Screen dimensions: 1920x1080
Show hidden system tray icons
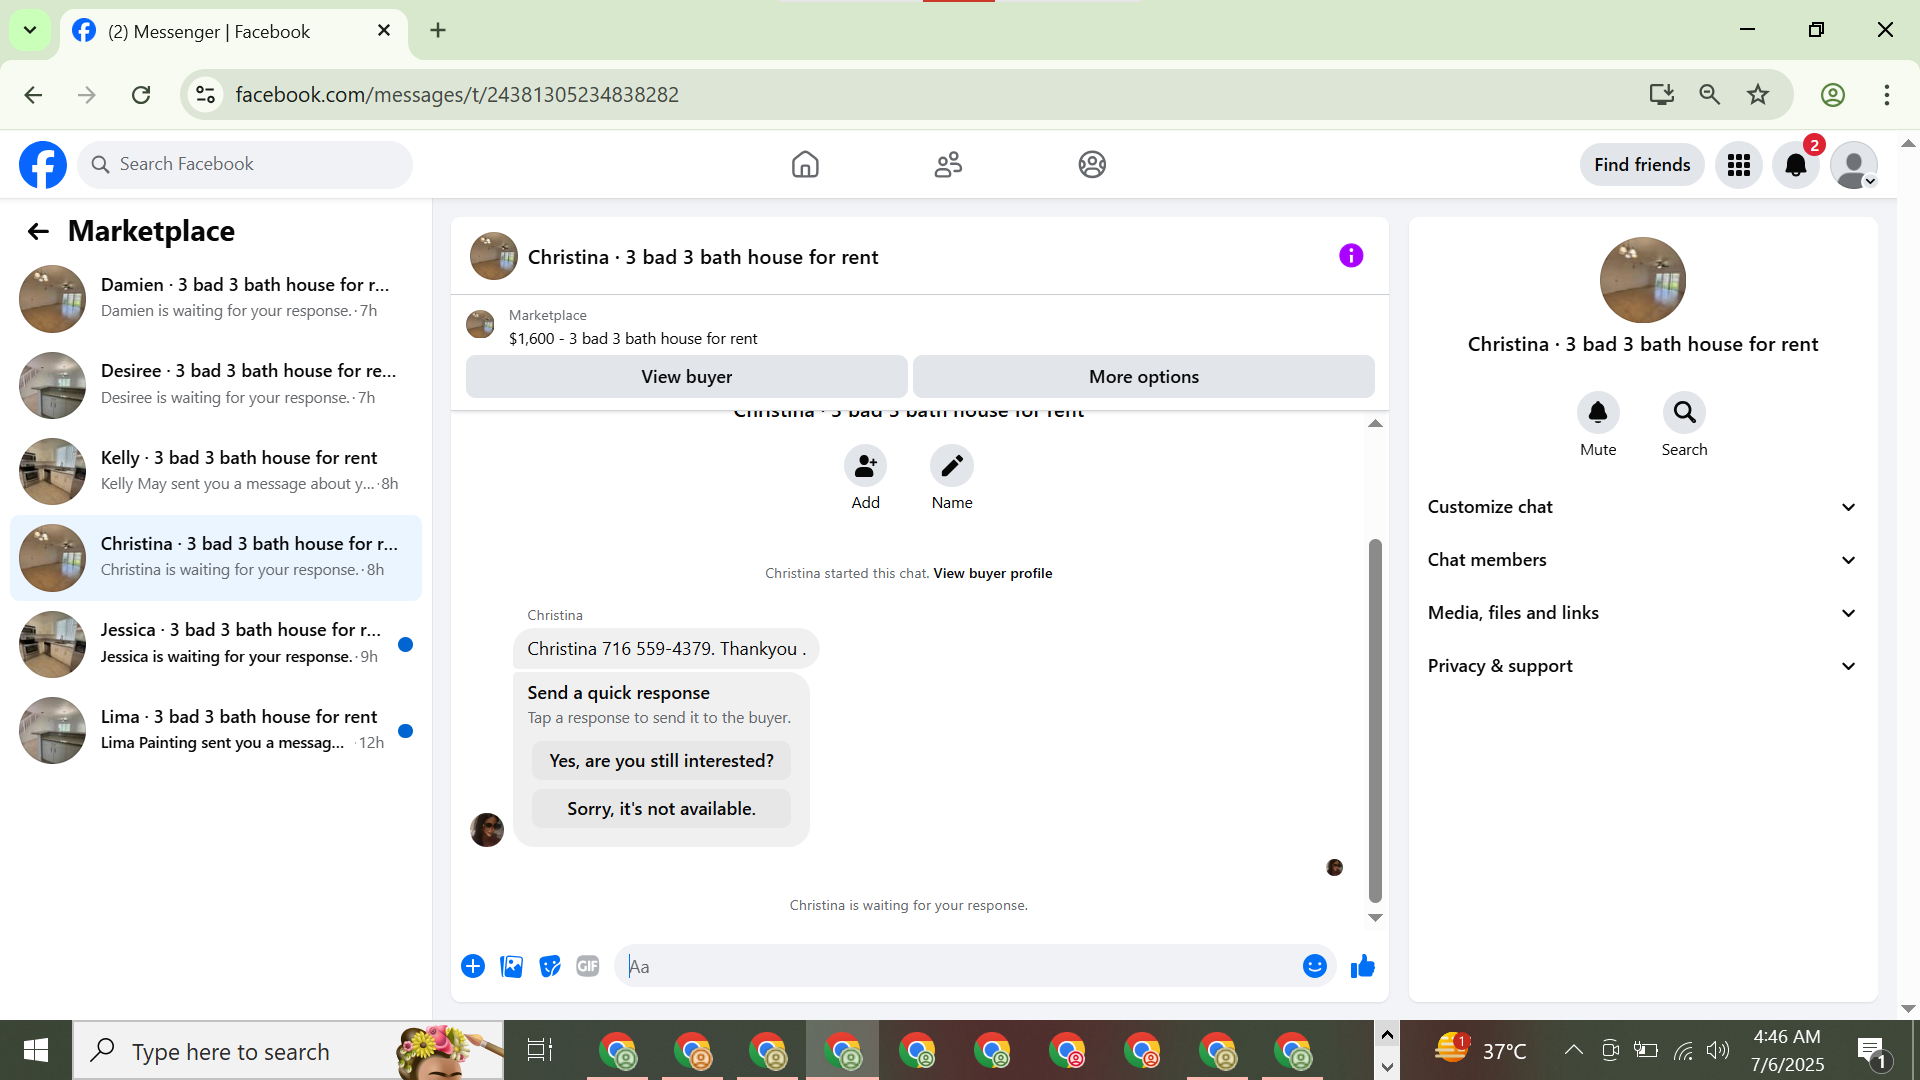1573,1050
